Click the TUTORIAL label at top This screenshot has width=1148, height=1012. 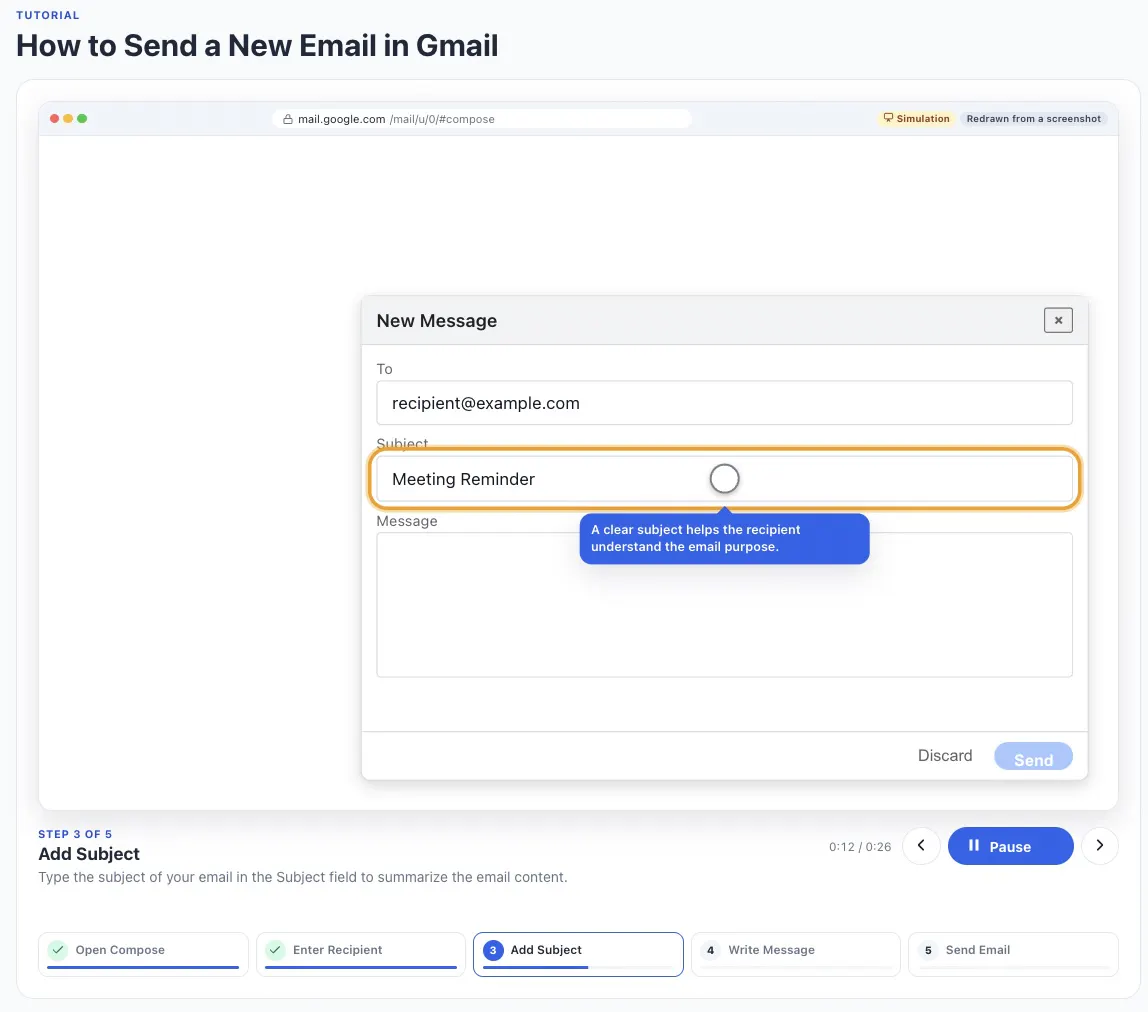pyautogui.click(x=48, y=15)
